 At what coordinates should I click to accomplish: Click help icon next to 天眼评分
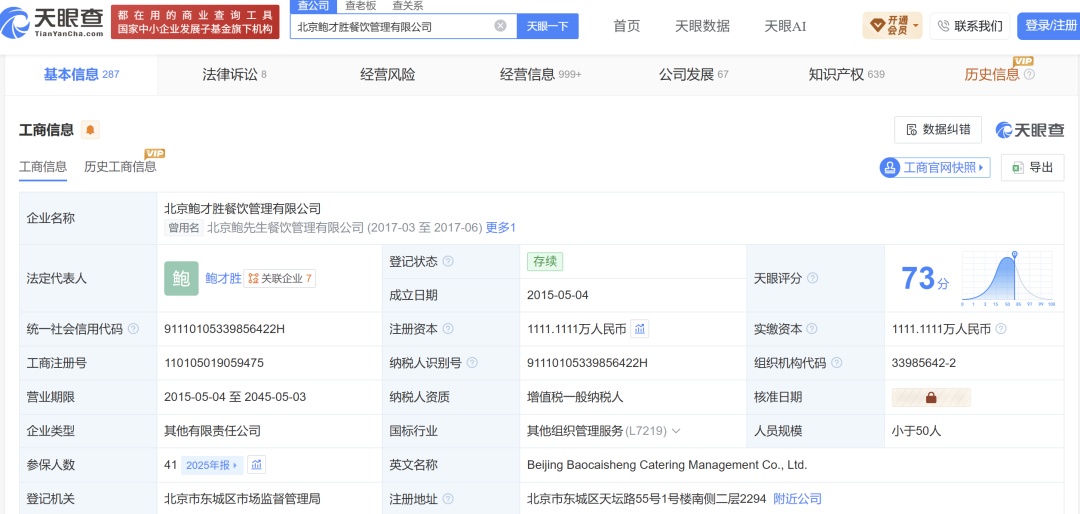tap(812, 278)
